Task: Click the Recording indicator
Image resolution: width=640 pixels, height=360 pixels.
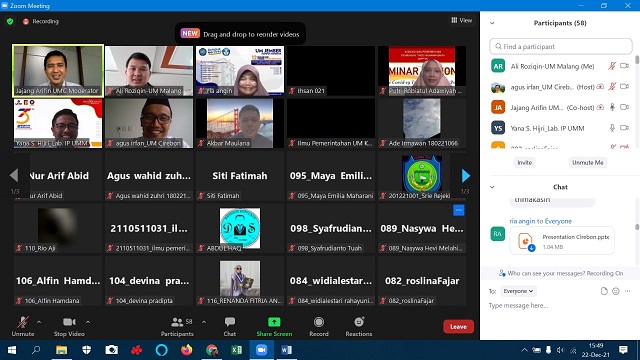Action: coord(41,21)
